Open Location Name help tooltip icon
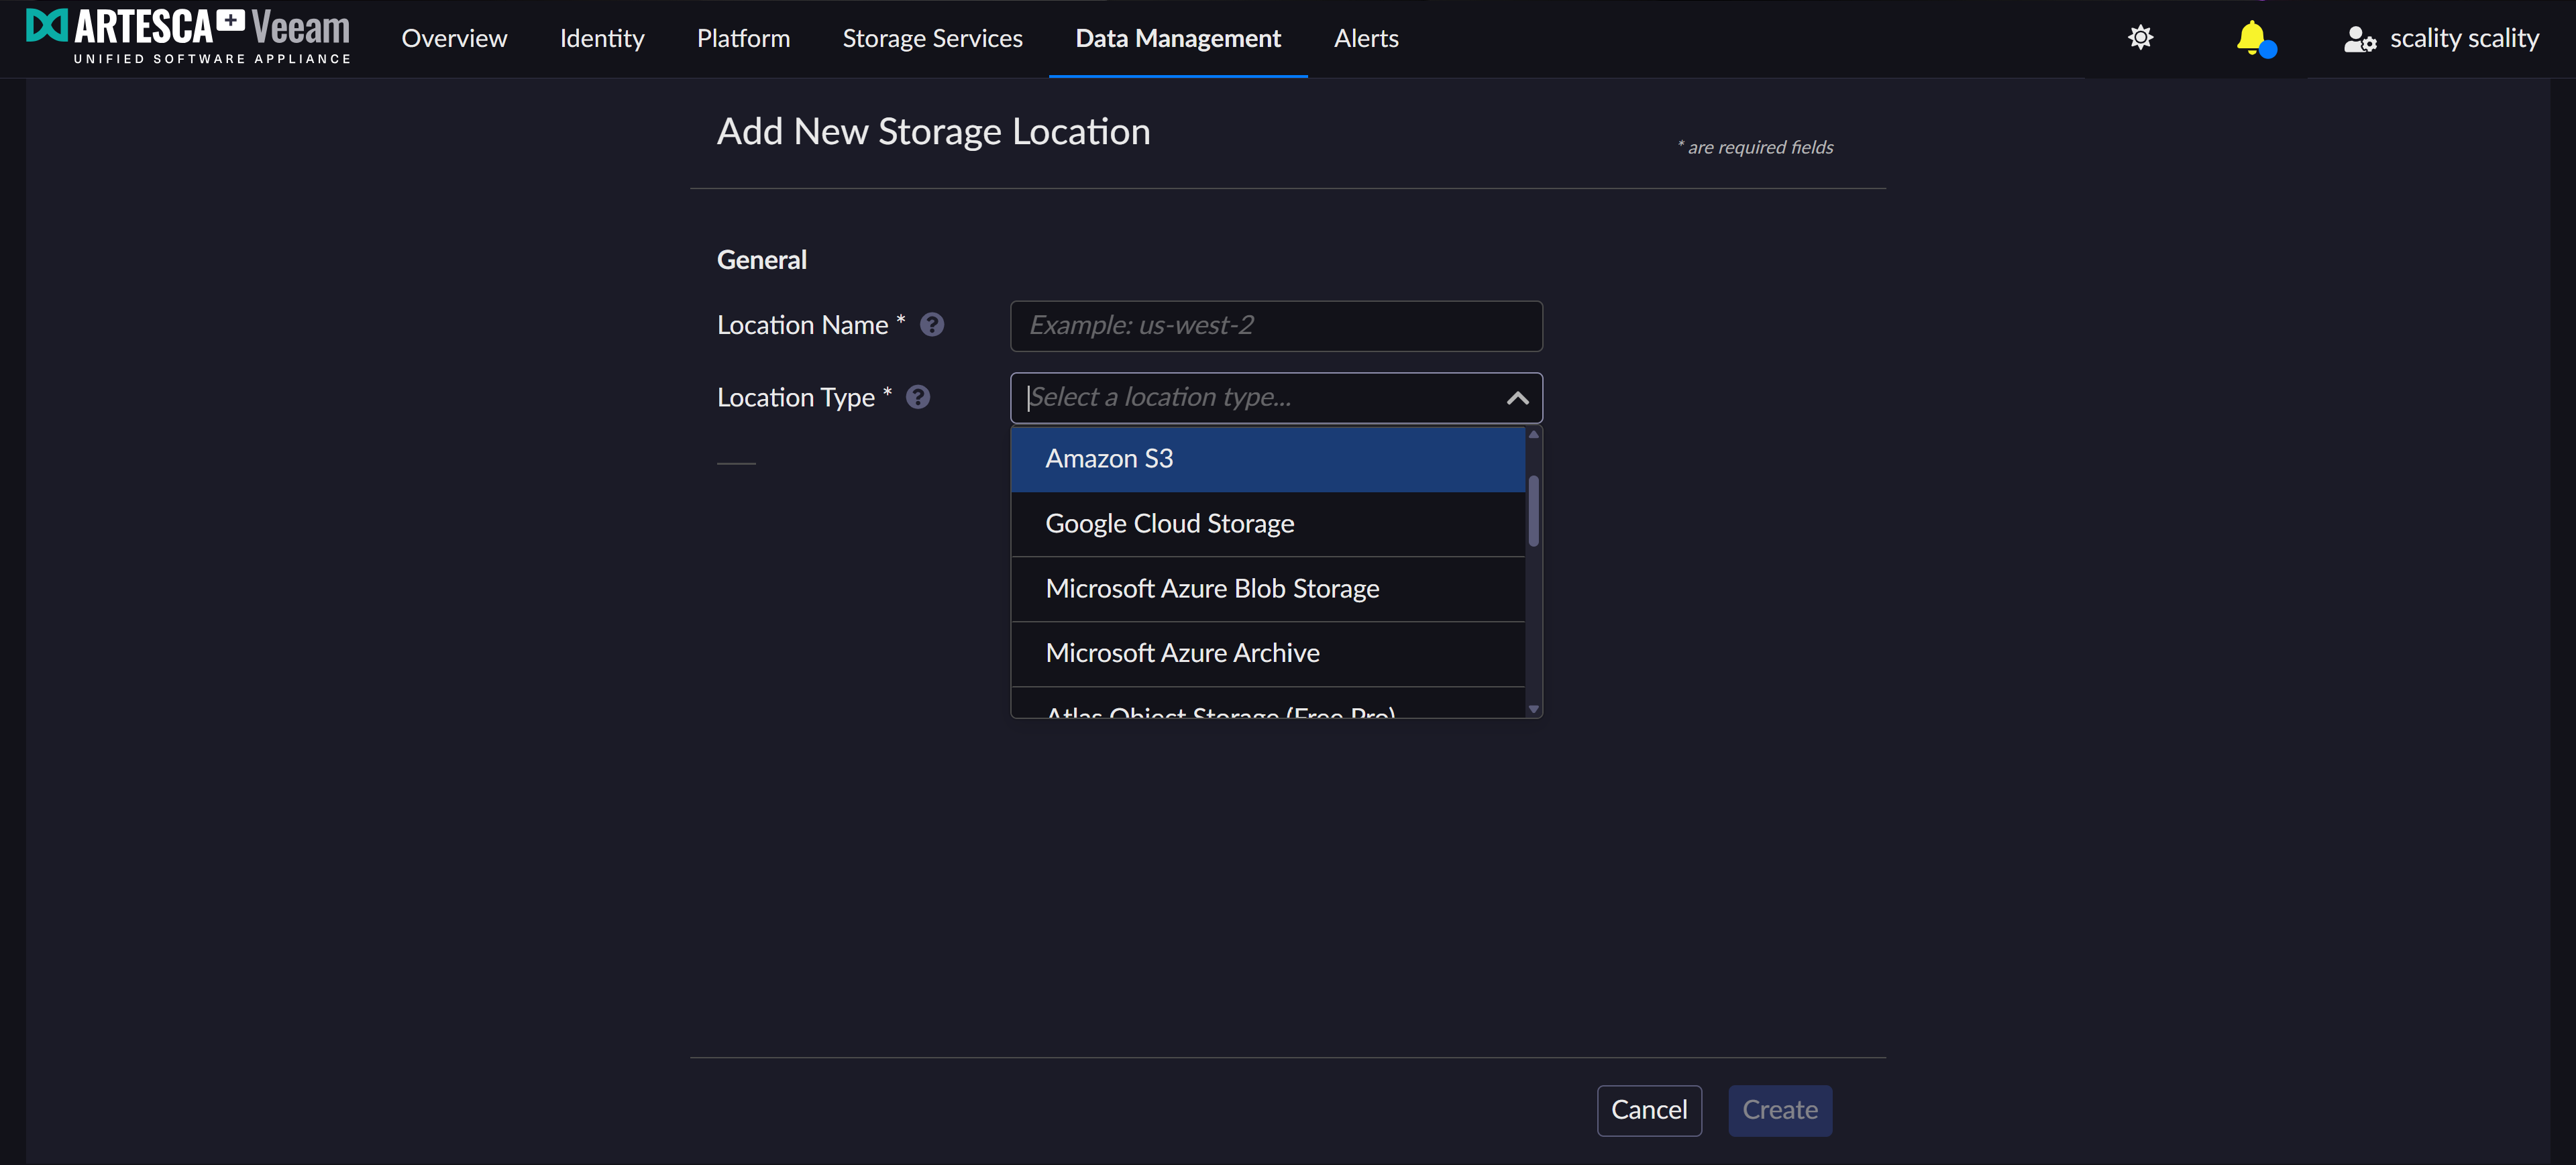This screenshot has width=2576, height=1165. (x=931, y=325)
